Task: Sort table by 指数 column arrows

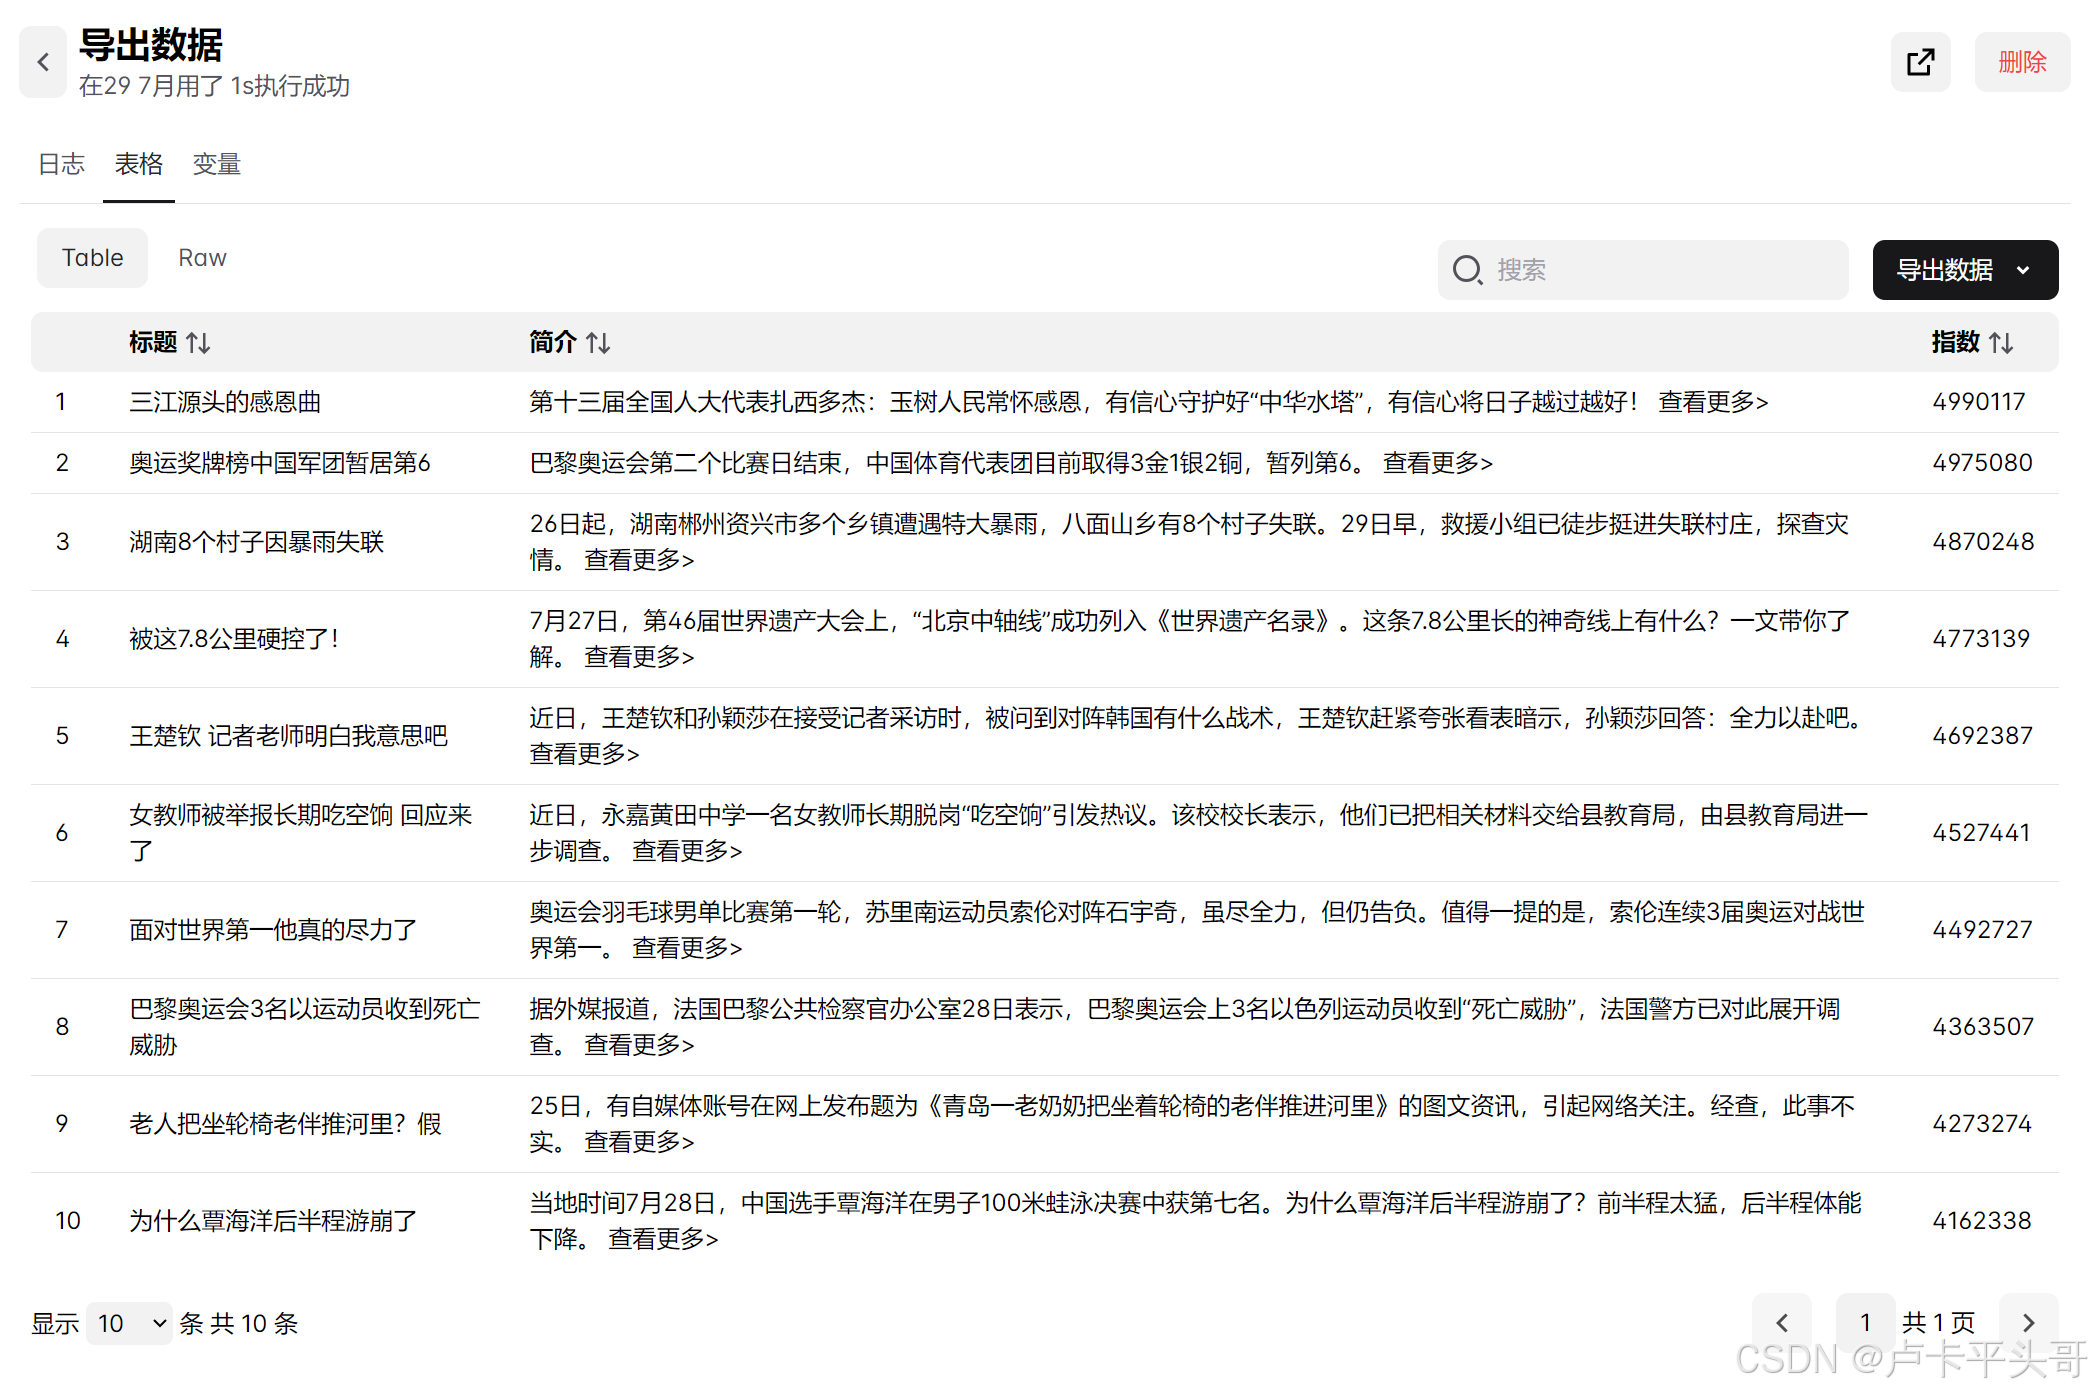Action: tap(2001, 343)
